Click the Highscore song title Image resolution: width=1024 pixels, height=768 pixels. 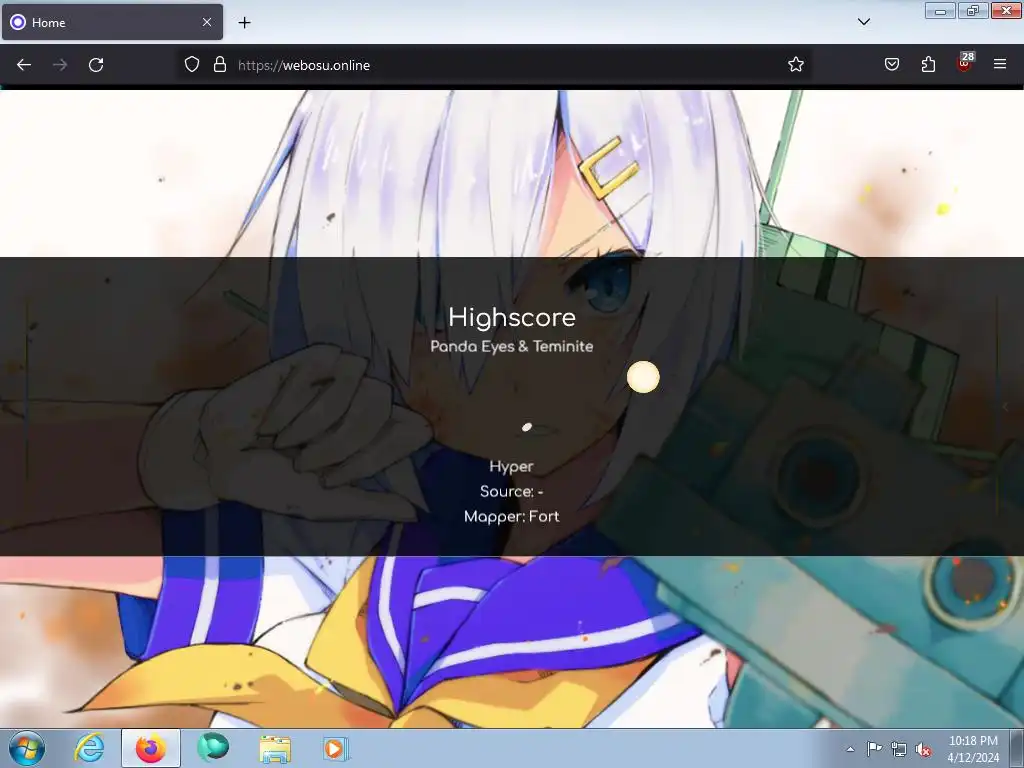tap(512, 317)
